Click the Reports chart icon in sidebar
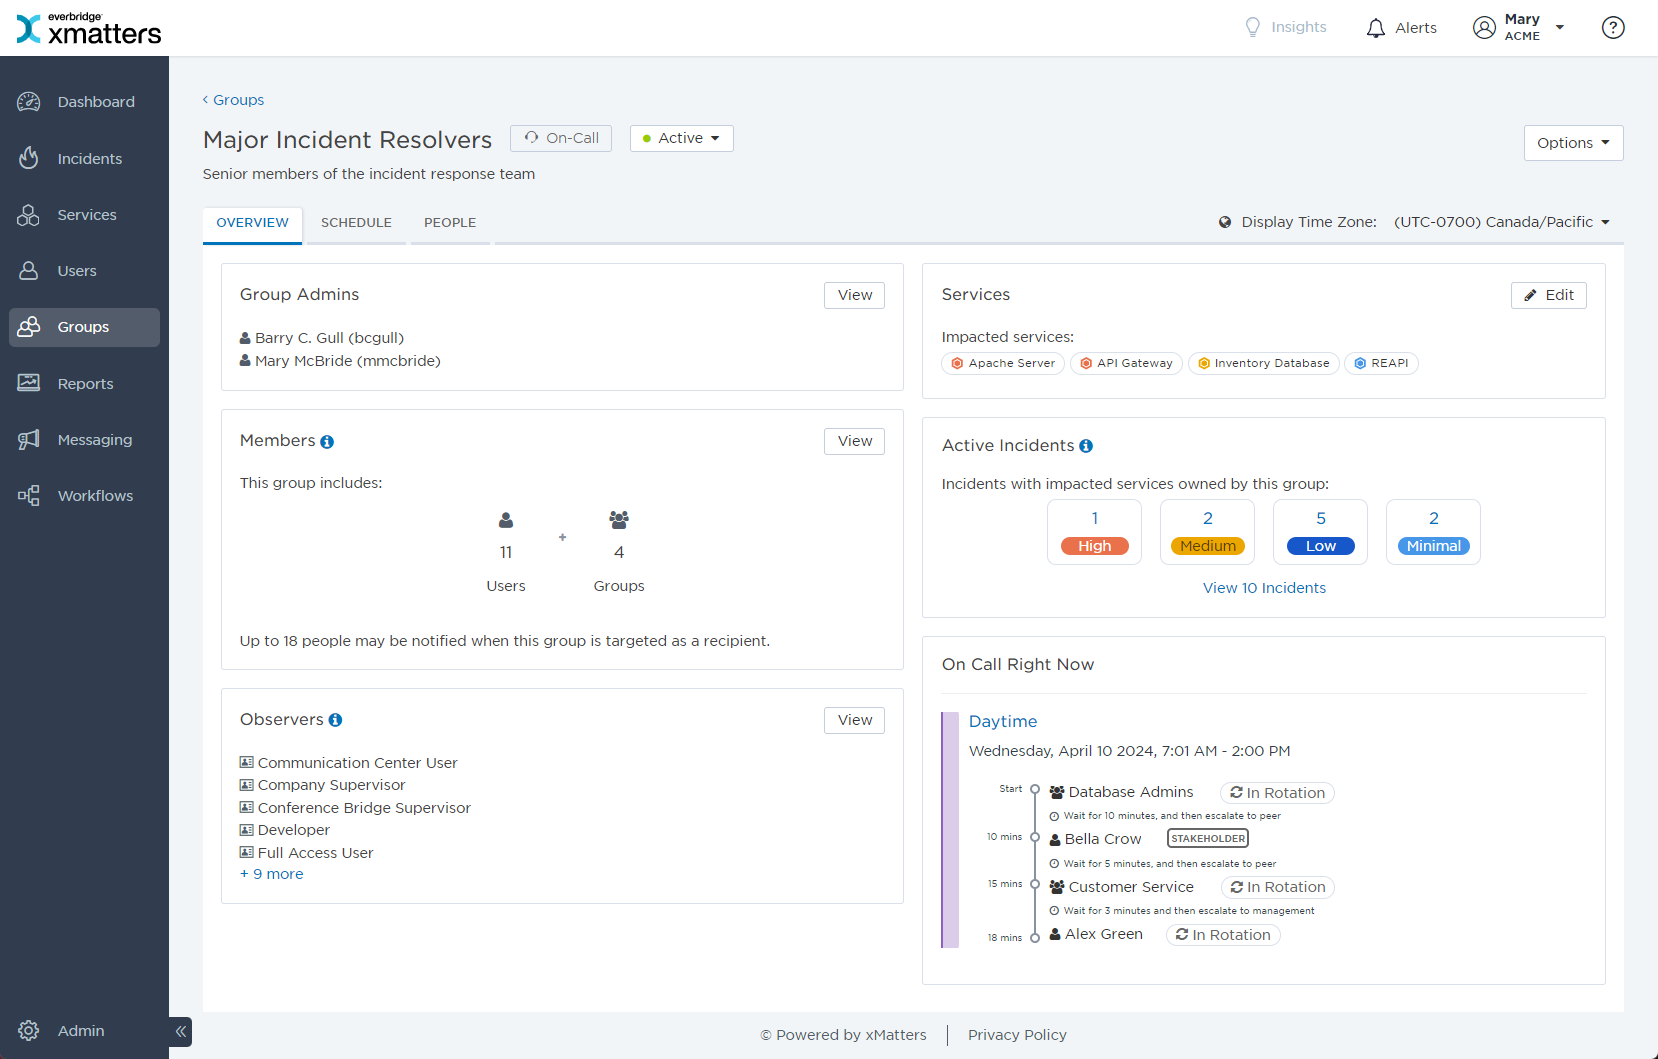 click(29, 383)
